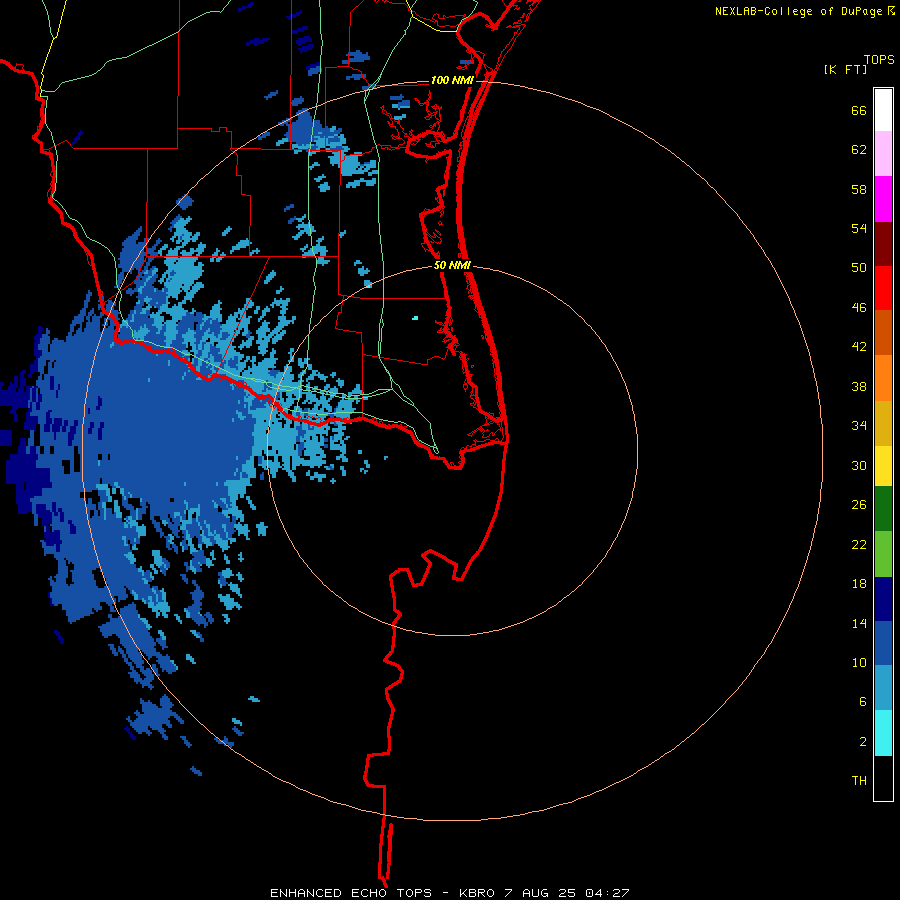Click the "46" legend value

click(x=859, y=308)
